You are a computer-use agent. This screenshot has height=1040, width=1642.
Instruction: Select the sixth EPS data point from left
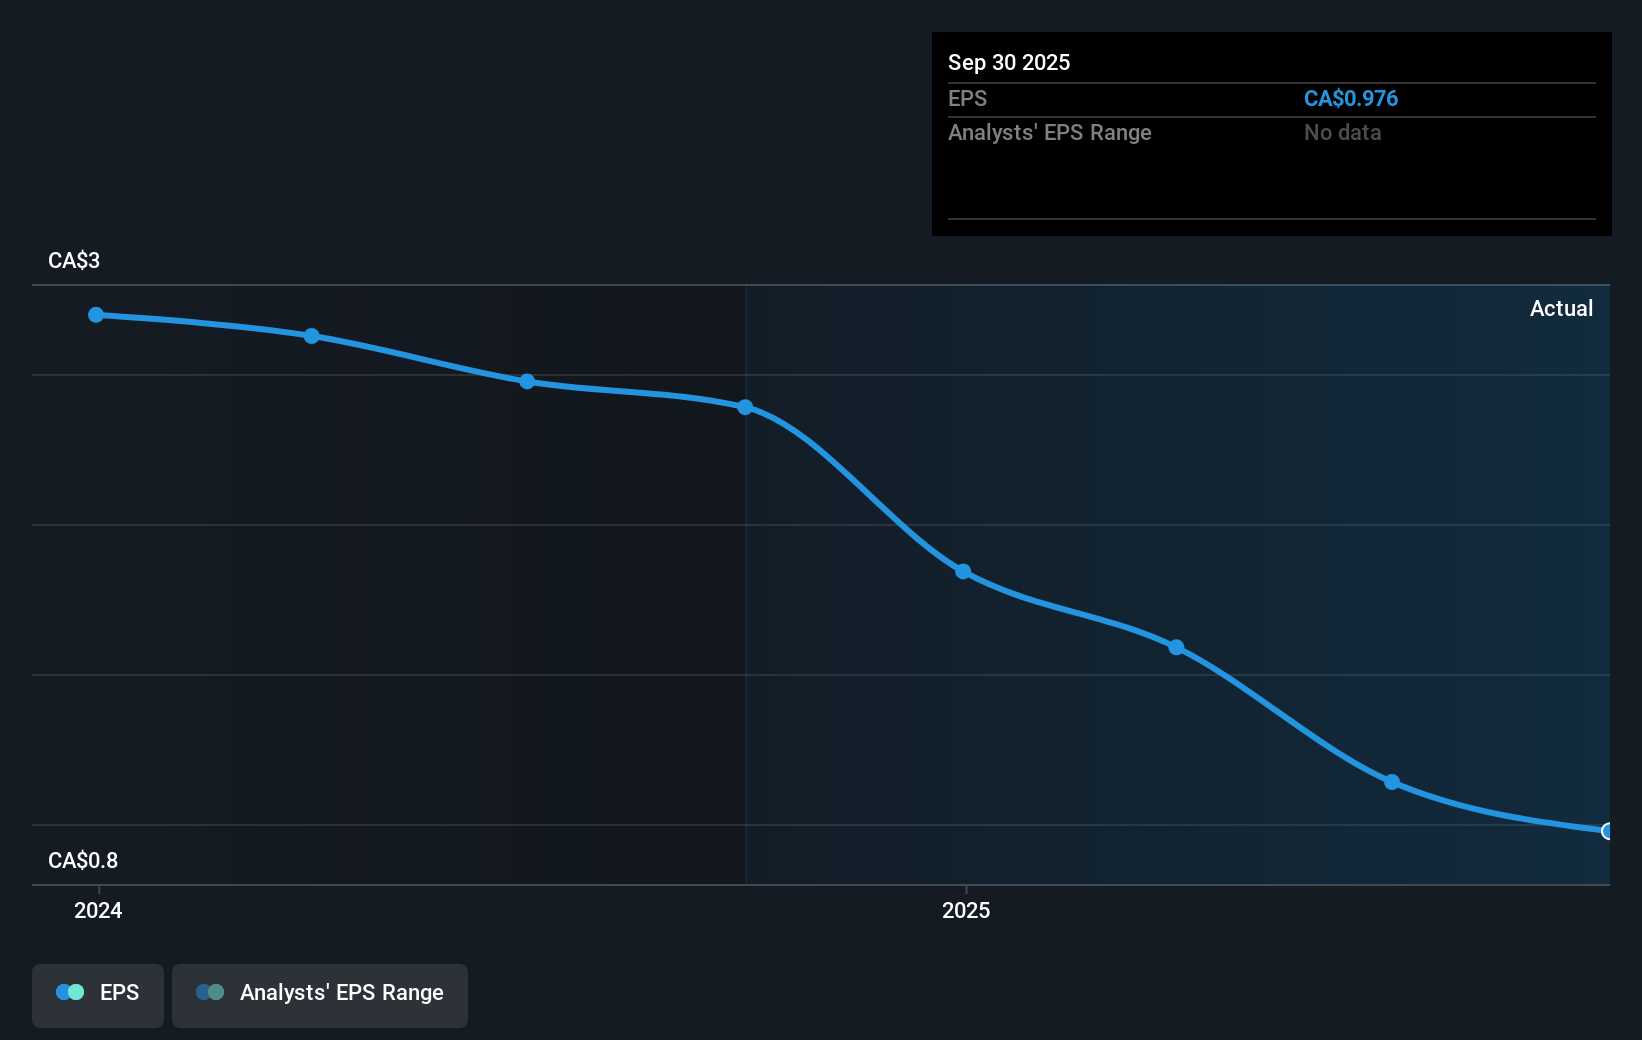tap(1177, 648)
